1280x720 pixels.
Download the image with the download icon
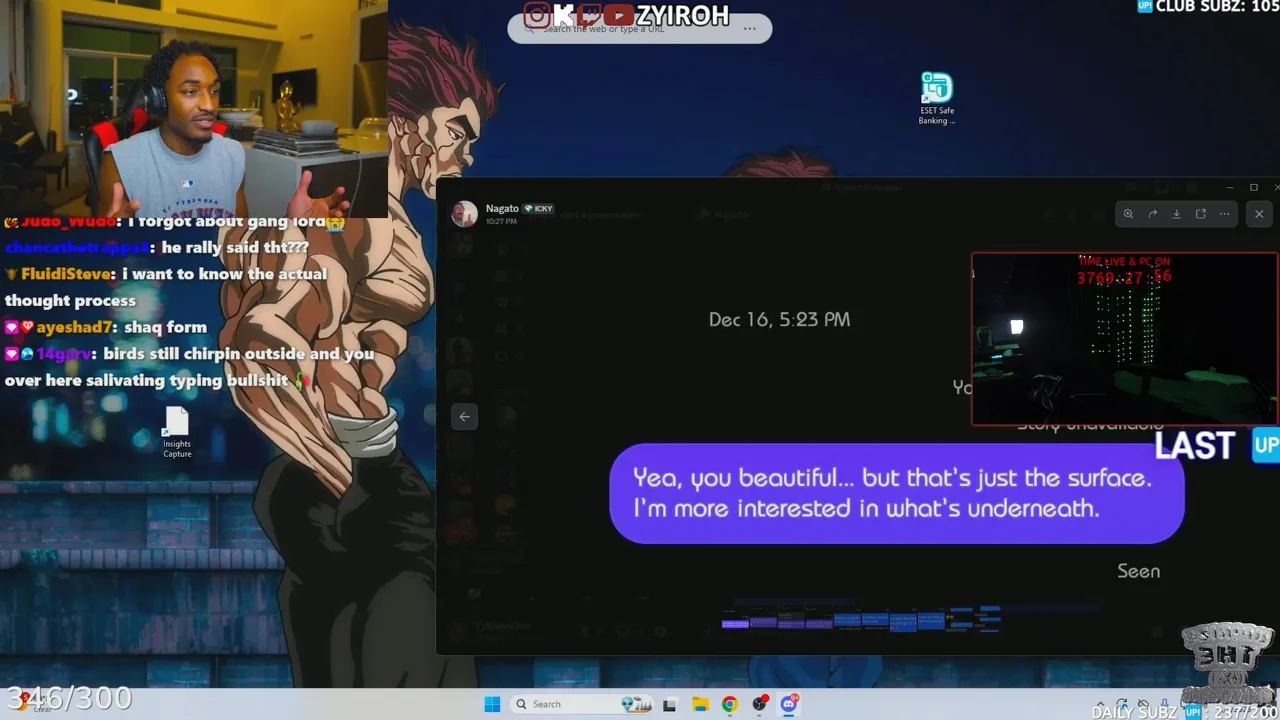[x=1176, y=214]
